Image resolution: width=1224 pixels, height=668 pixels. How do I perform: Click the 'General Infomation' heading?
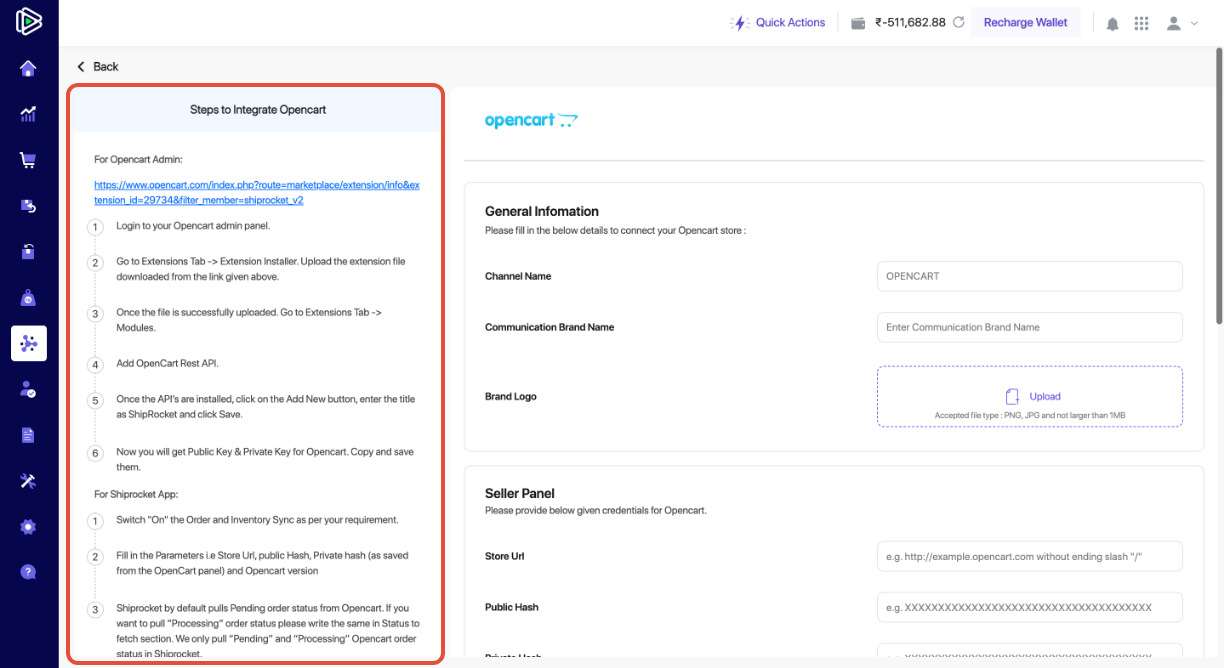[542, 211]
